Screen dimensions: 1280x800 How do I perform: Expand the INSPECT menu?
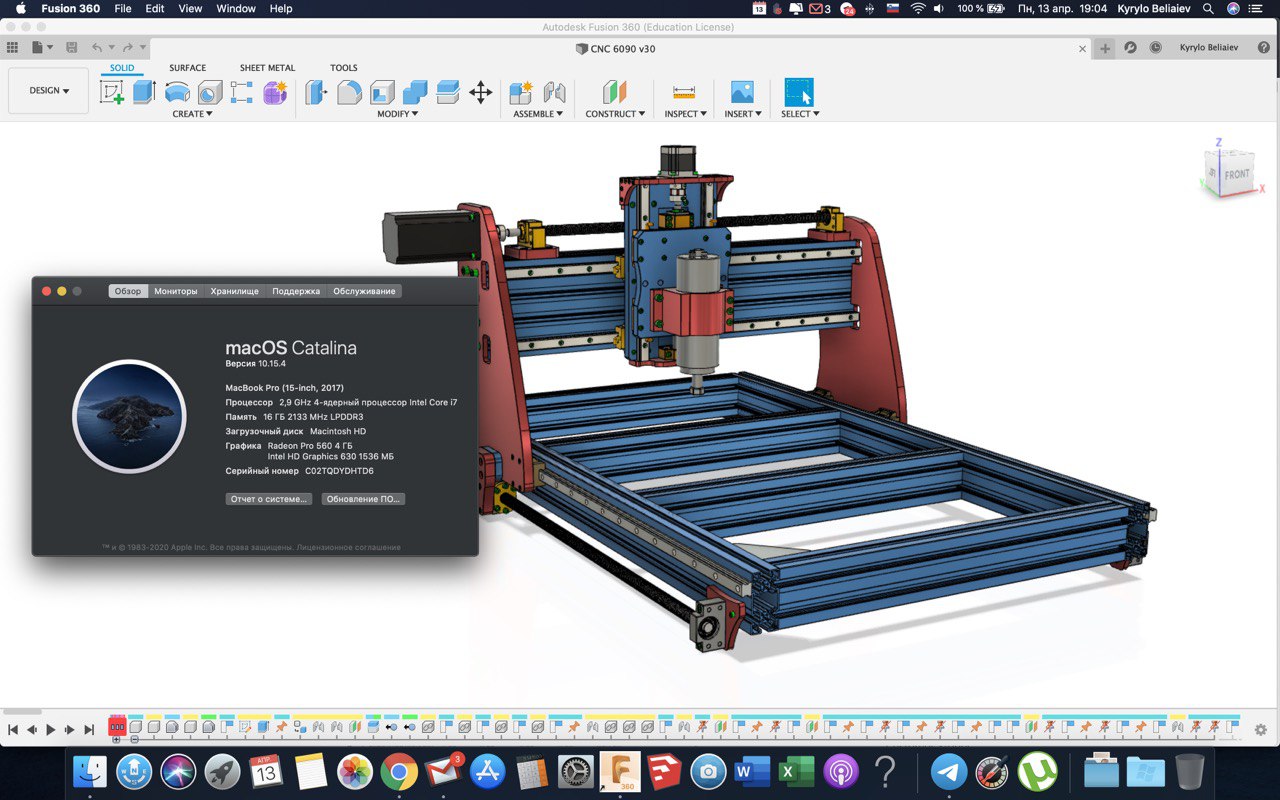pos(685,114)
